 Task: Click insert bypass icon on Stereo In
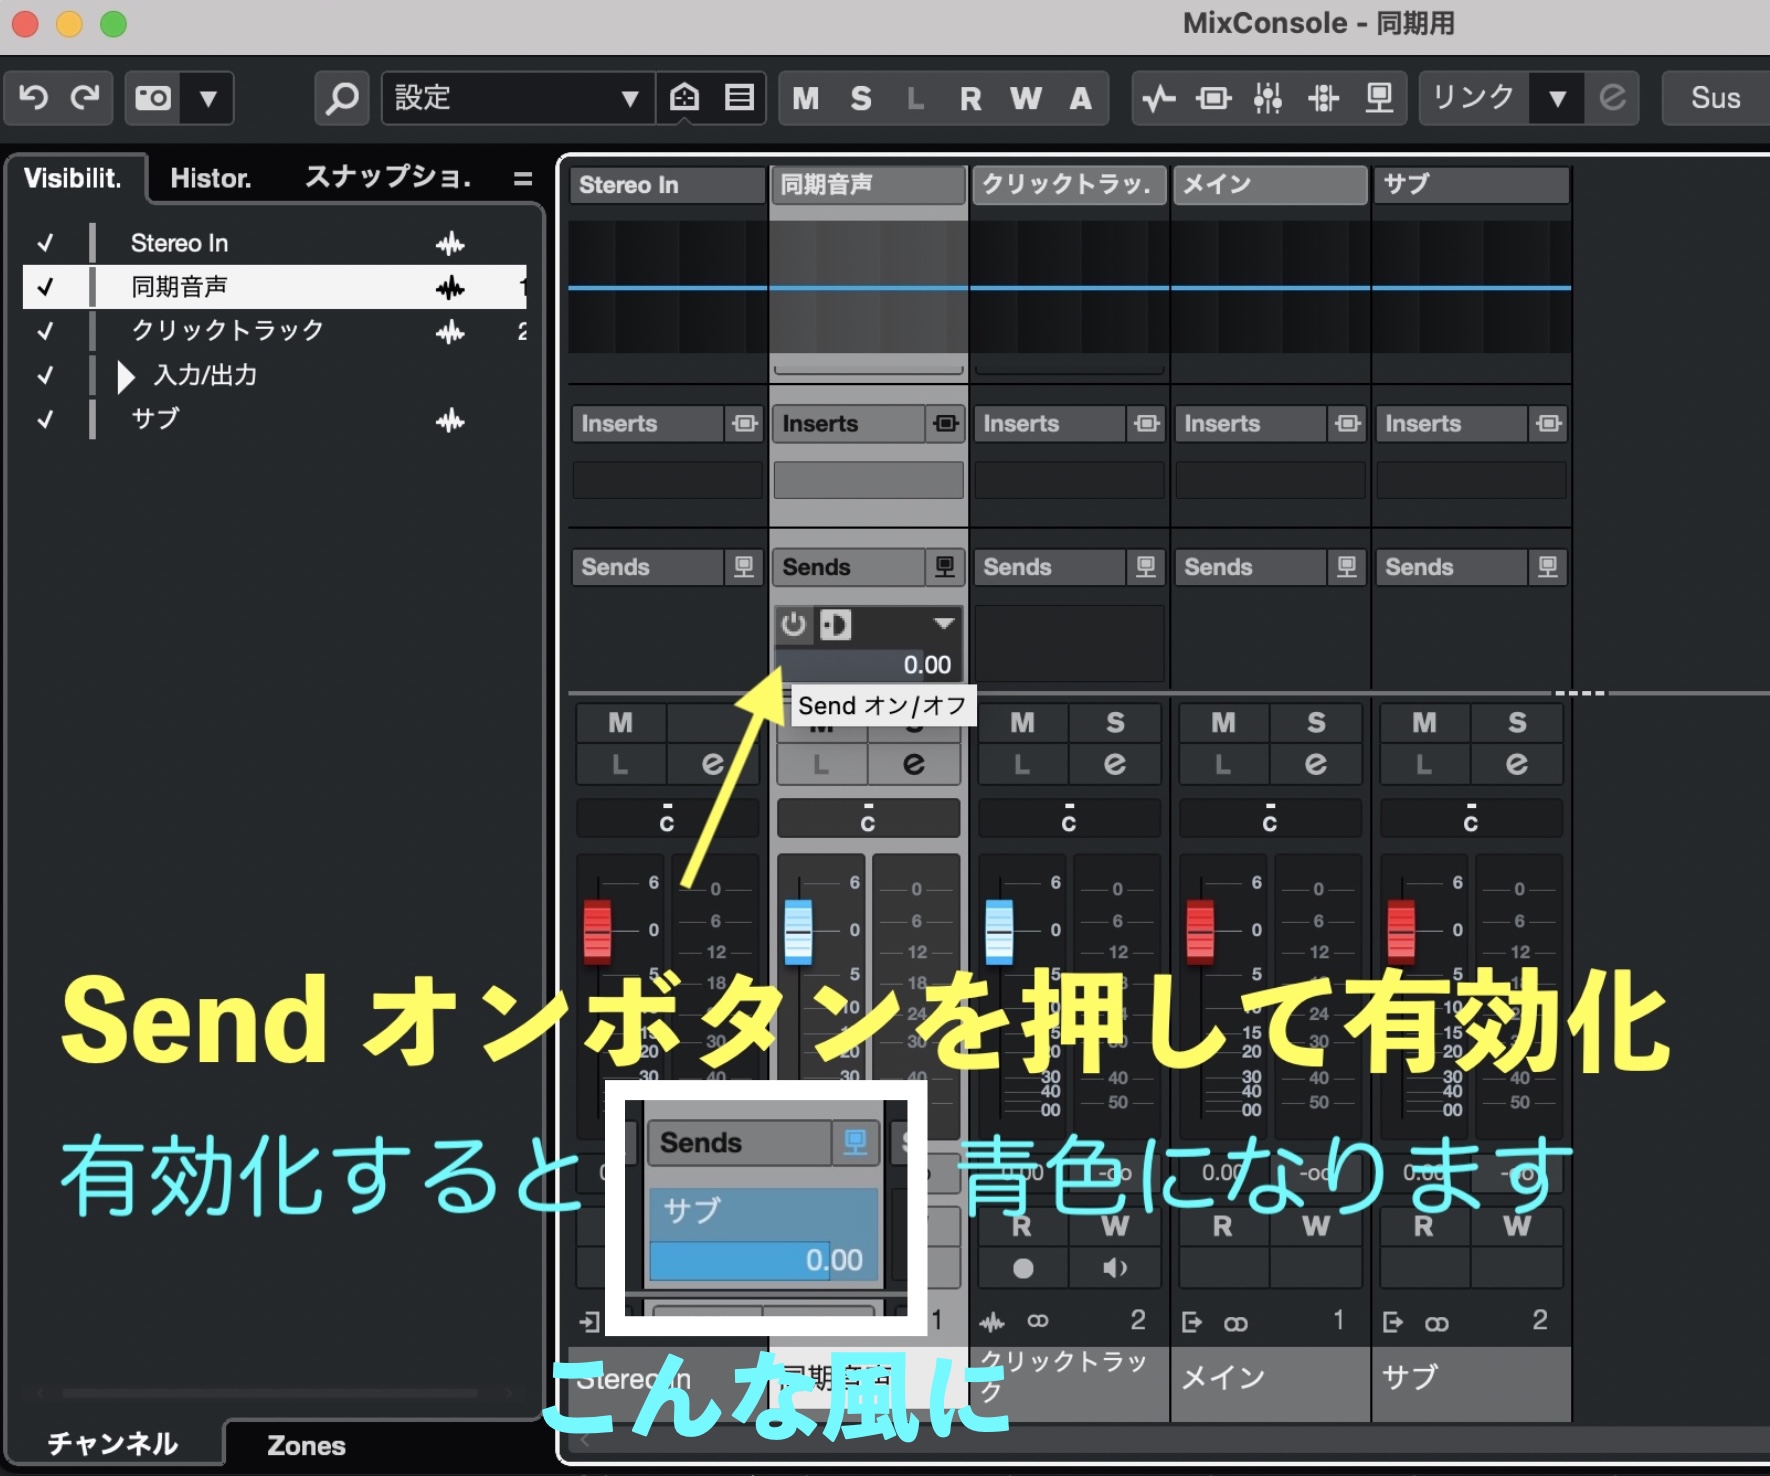coord(745,424)
